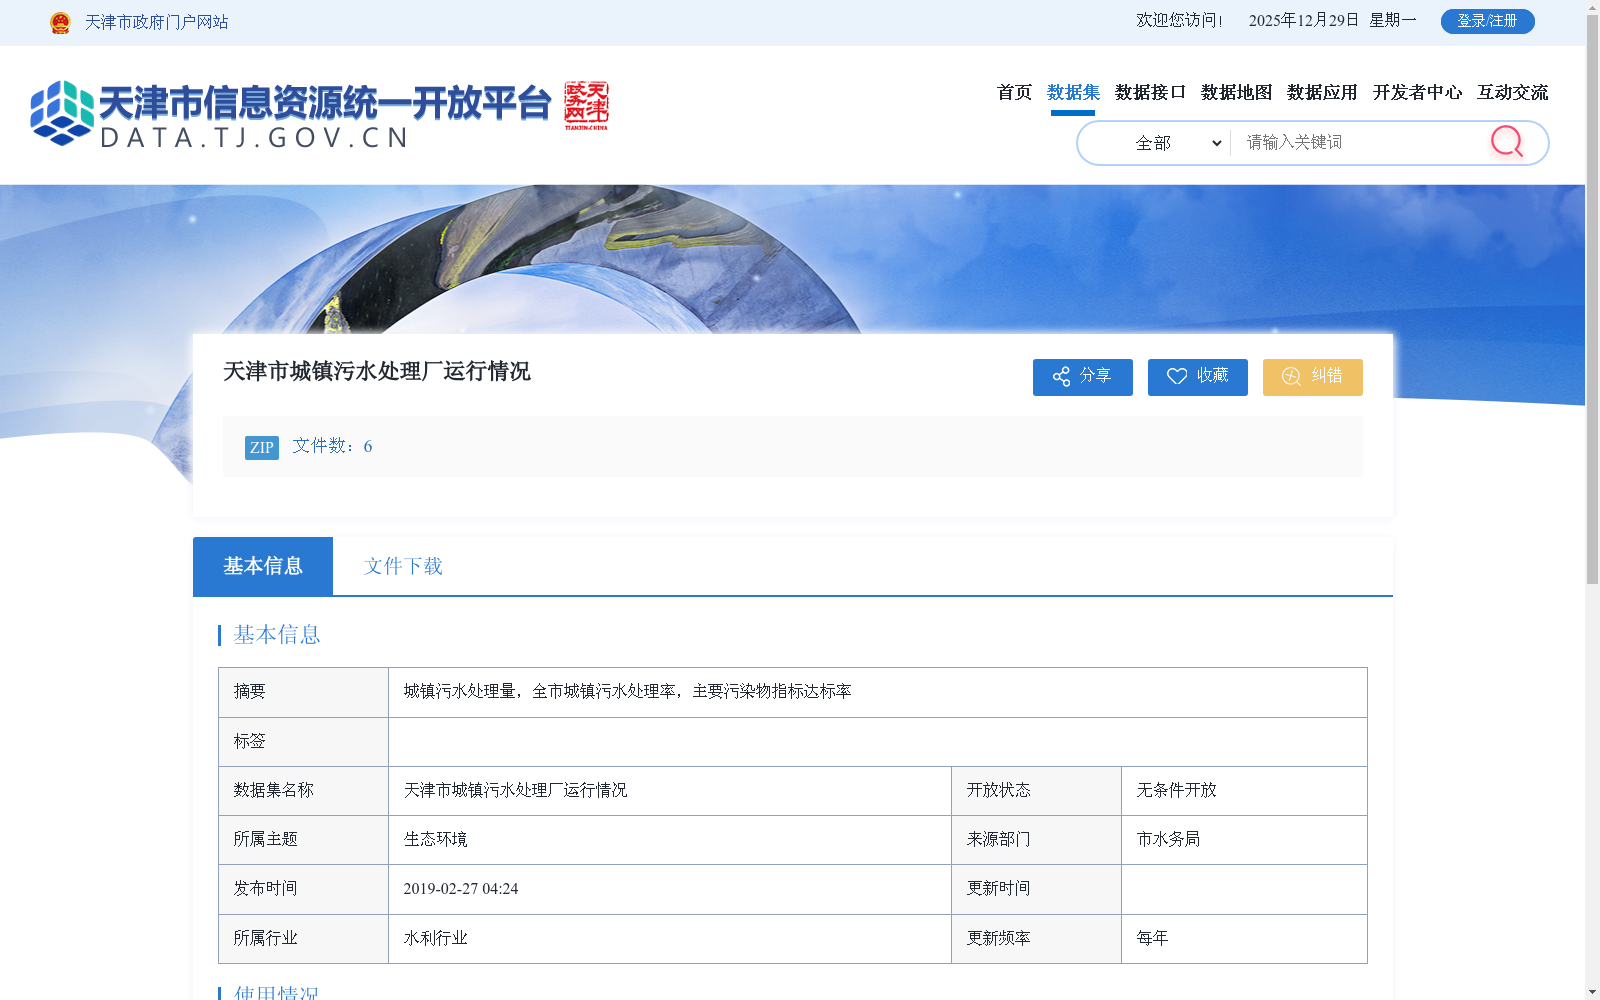Select the 基本信息 tab
Image resolution: width=1600 pixels, height=1000 pixels.
[262, 566]
